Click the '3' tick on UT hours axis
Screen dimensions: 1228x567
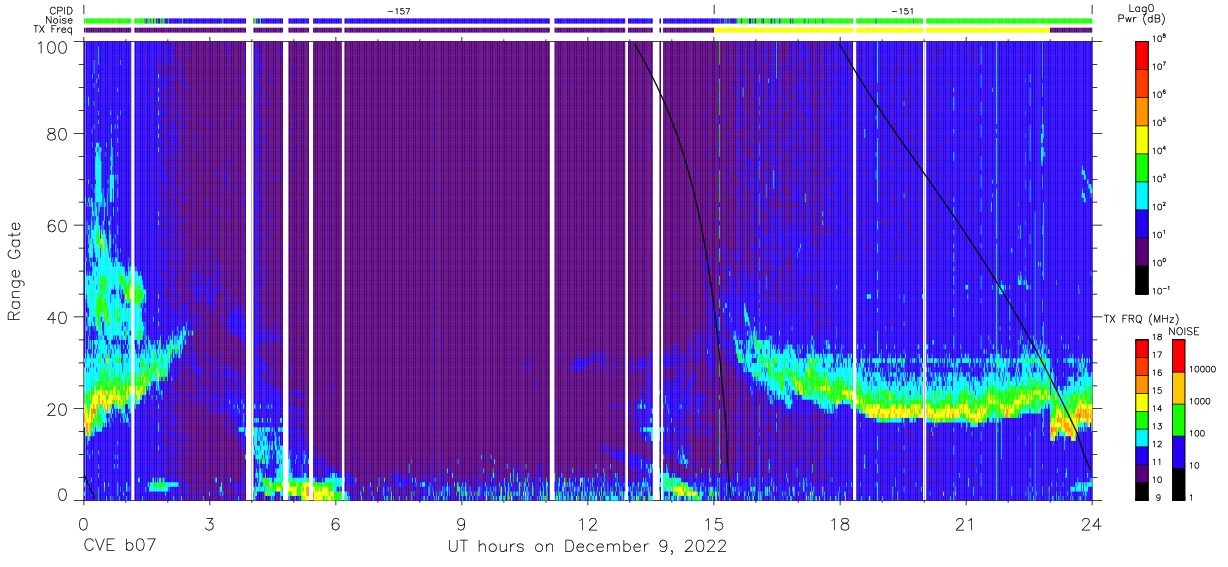(209, 524)
